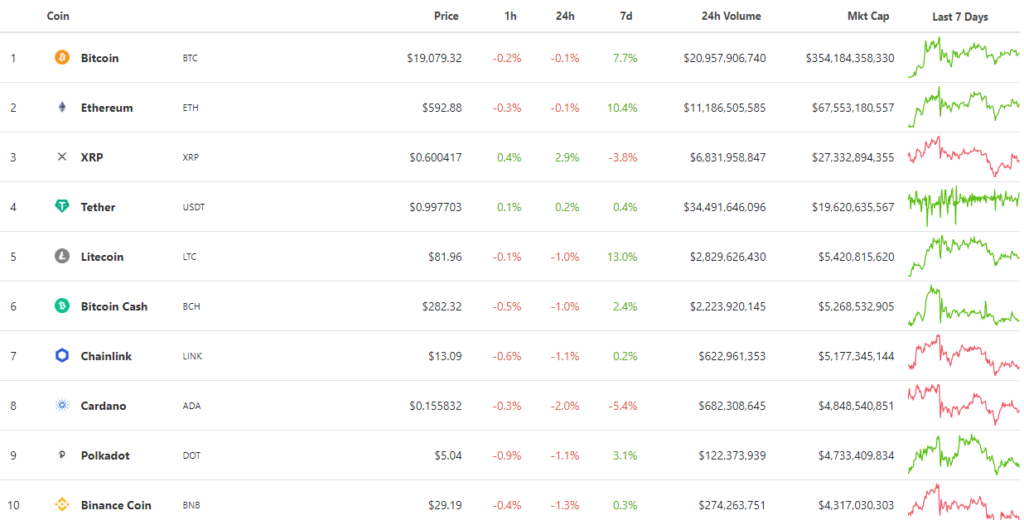The image size is (1024, 520).
Task: Click the Coin column header
Action: [58, 16]
